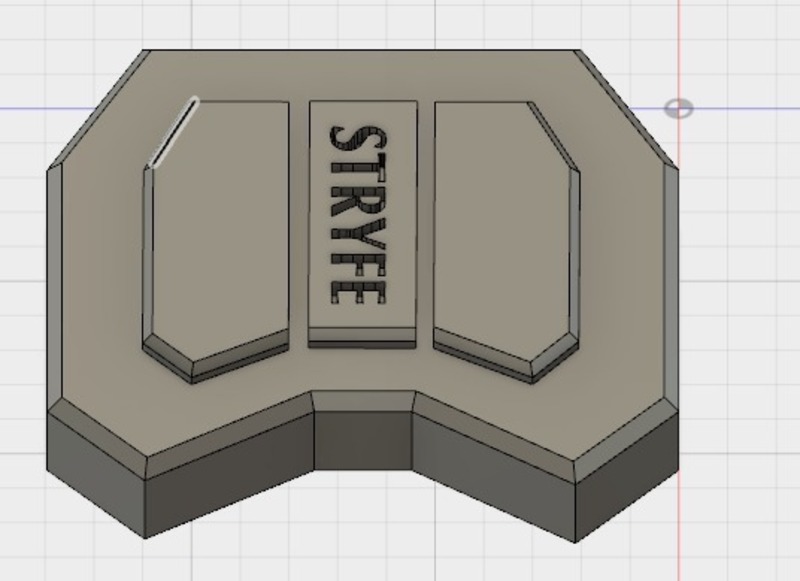
Task: Click the red vertical axis line
Action: pos(681,300)
